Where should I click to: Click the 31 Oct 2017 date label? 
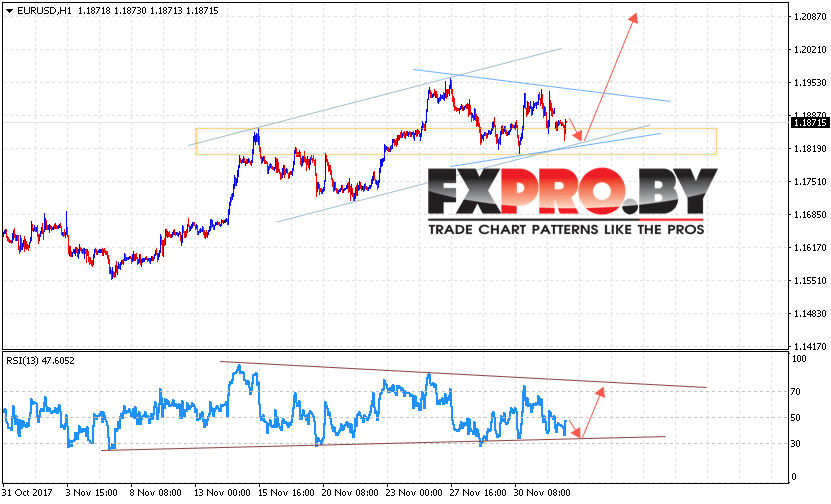coord(27,493)
